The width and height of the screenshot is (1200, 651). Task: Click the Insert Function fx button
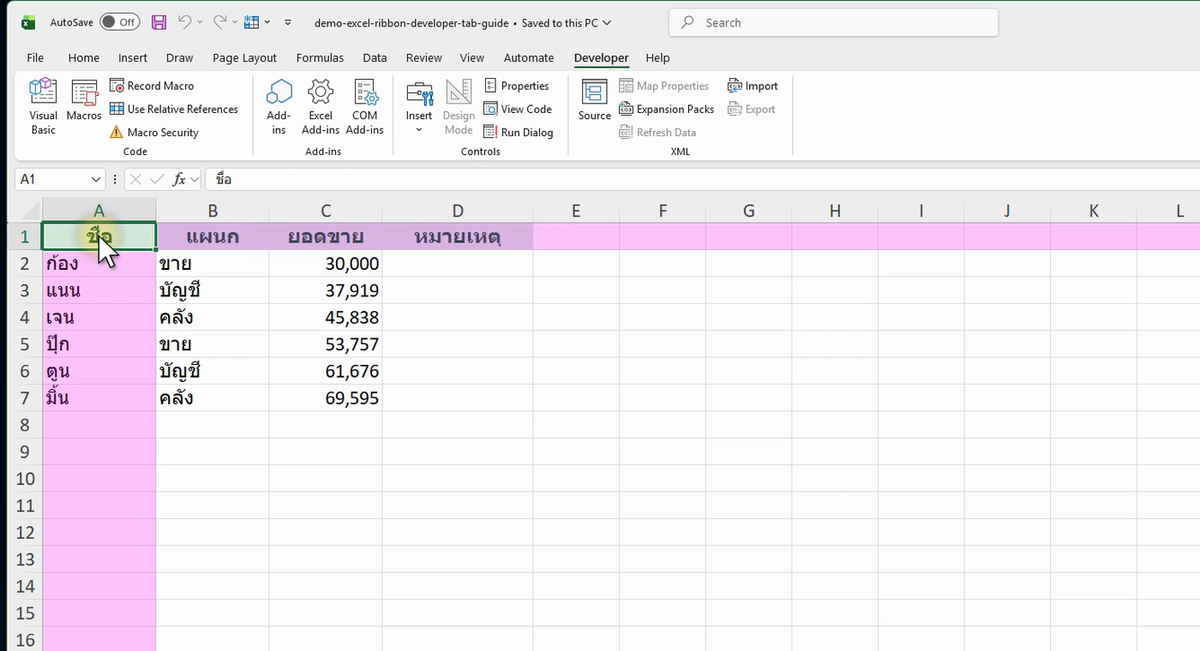180,179
